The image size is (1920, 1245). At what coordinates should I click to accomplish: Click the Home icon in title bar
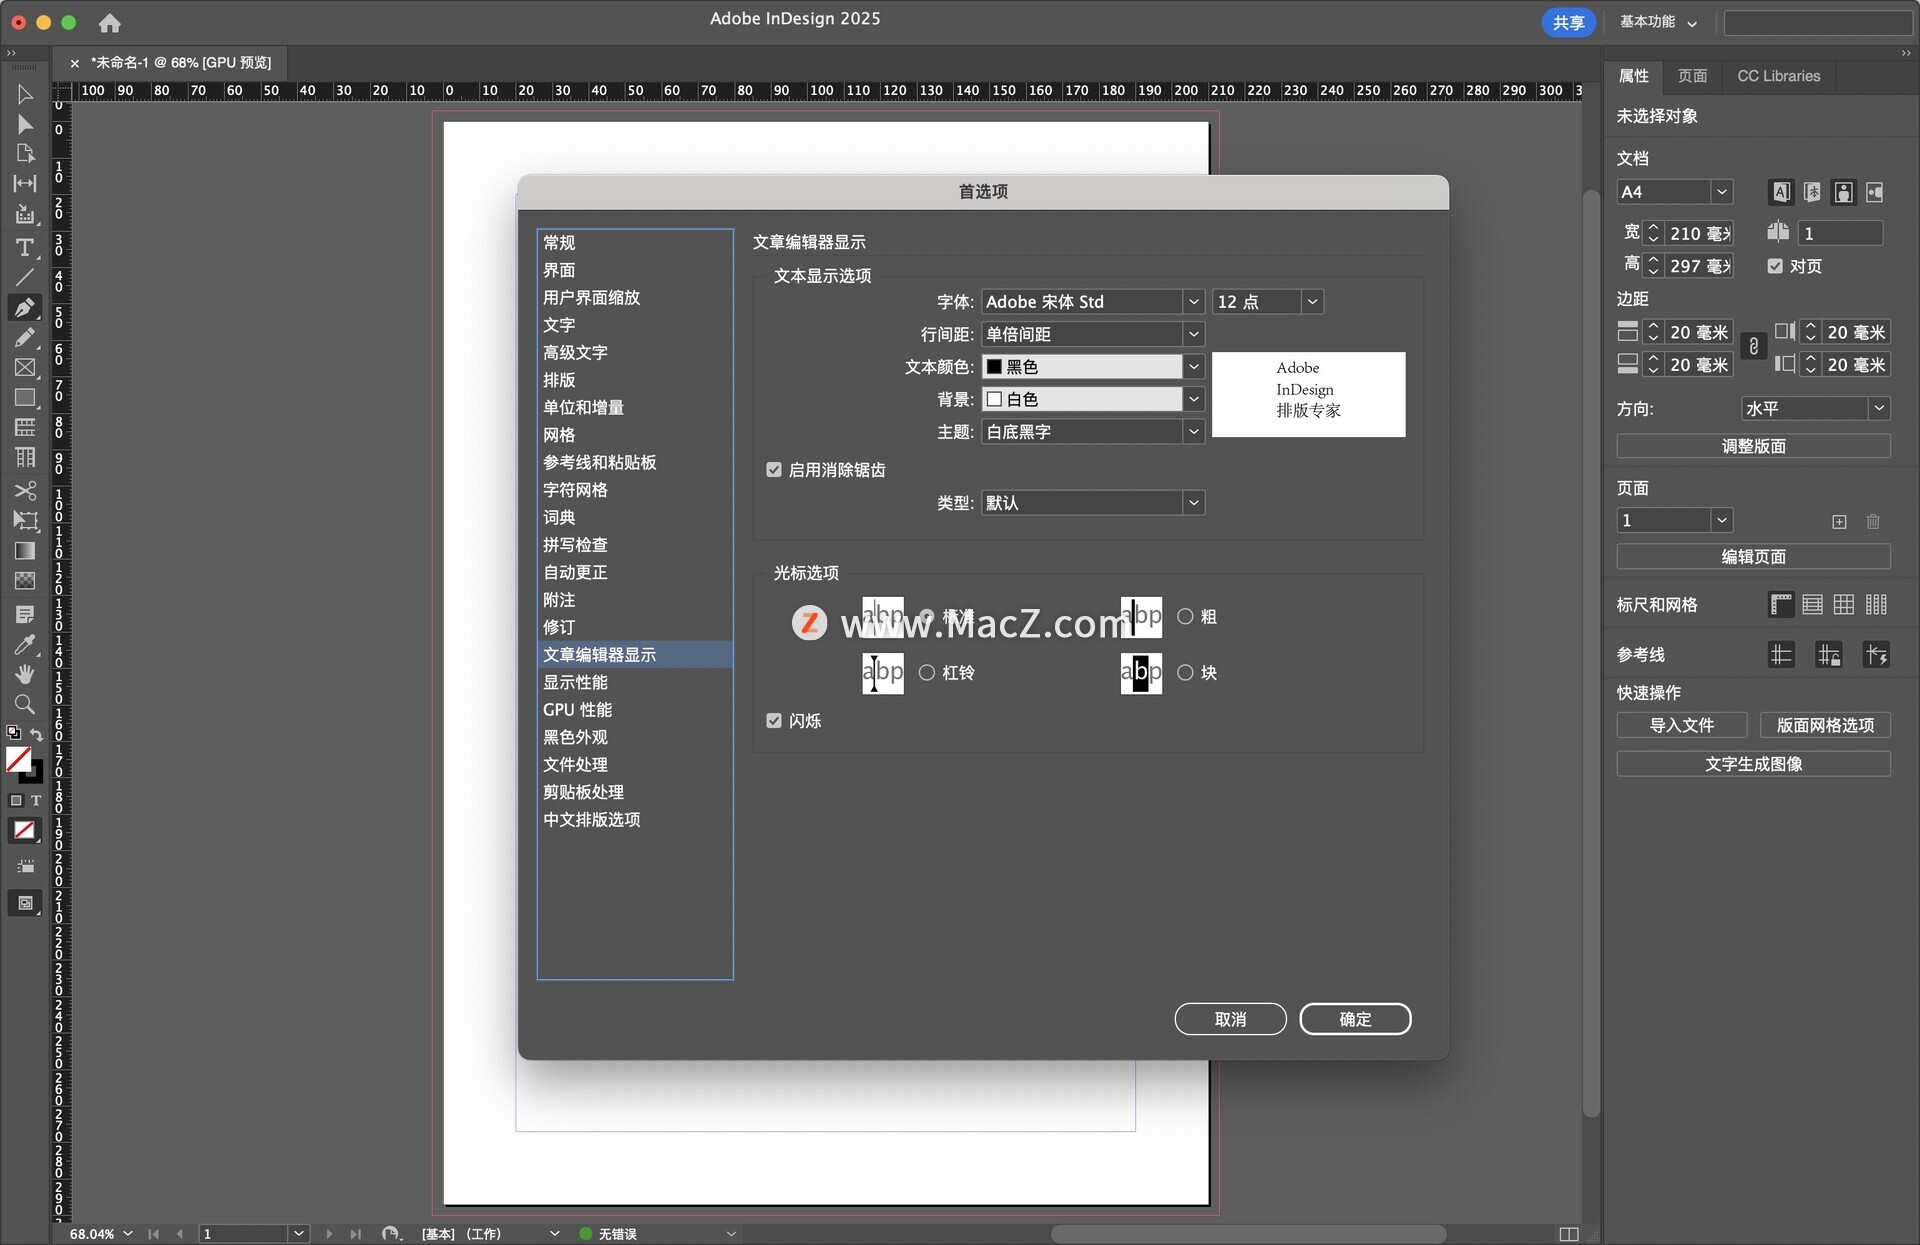click(110, 22)
